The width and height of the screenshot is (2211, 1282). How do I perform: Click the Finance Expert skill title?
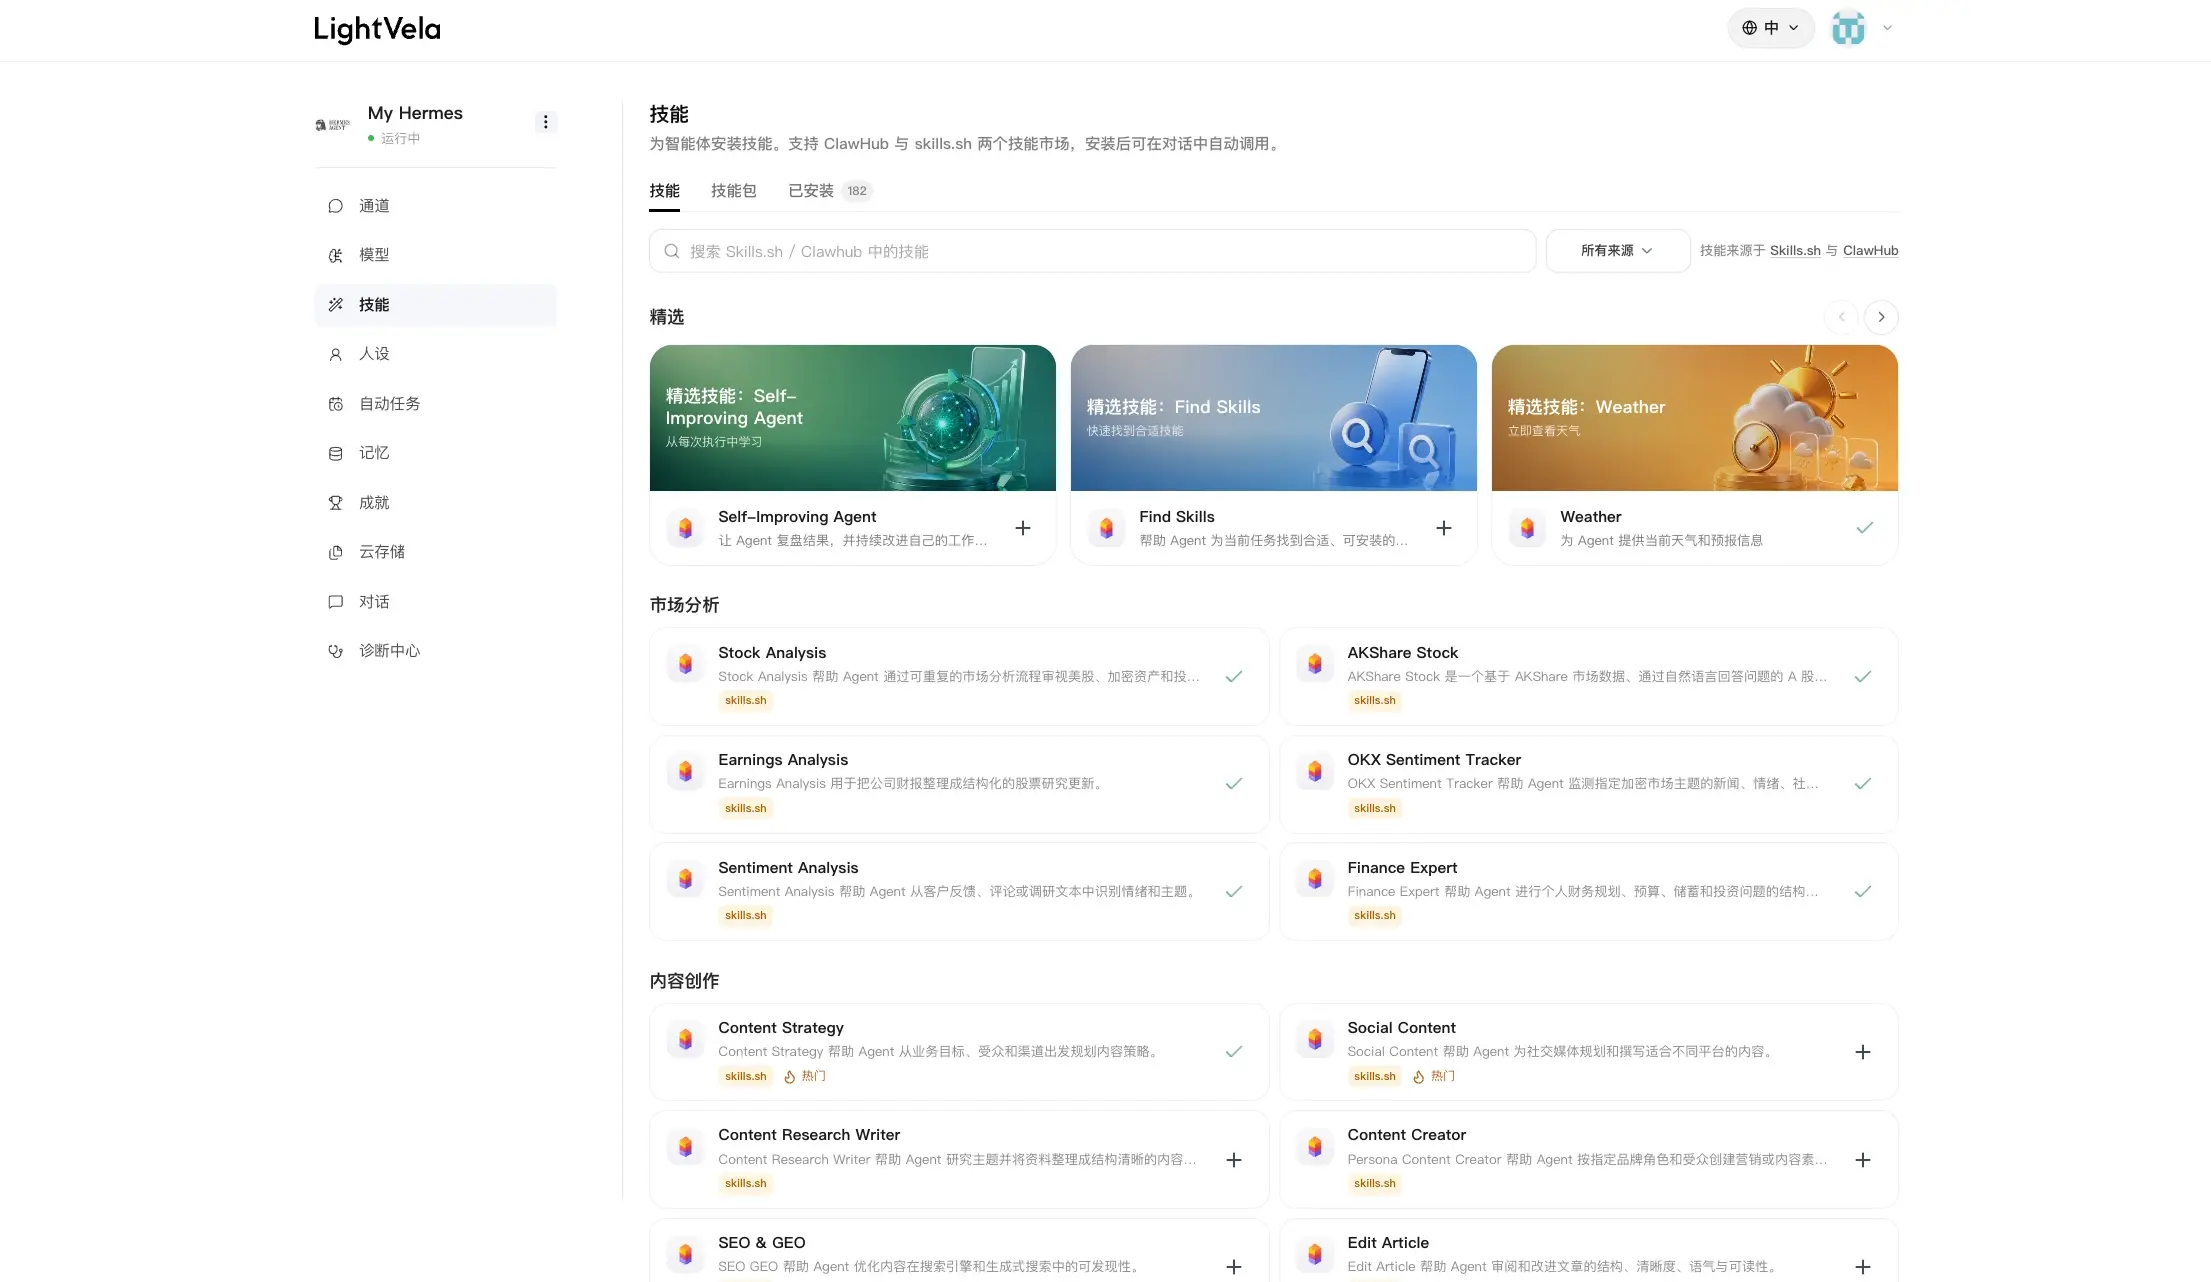coord(1402,868)
